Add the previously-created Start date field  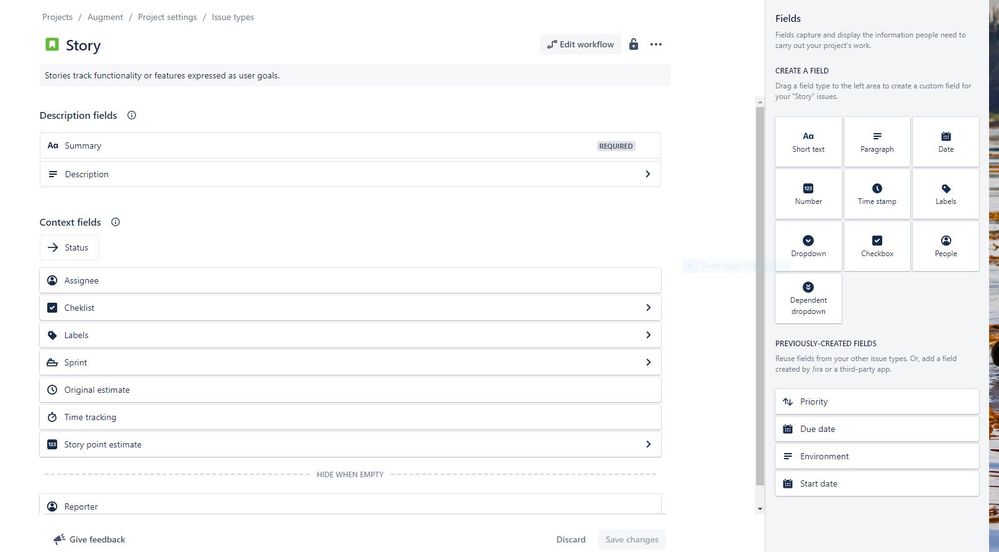coord(877,484)
